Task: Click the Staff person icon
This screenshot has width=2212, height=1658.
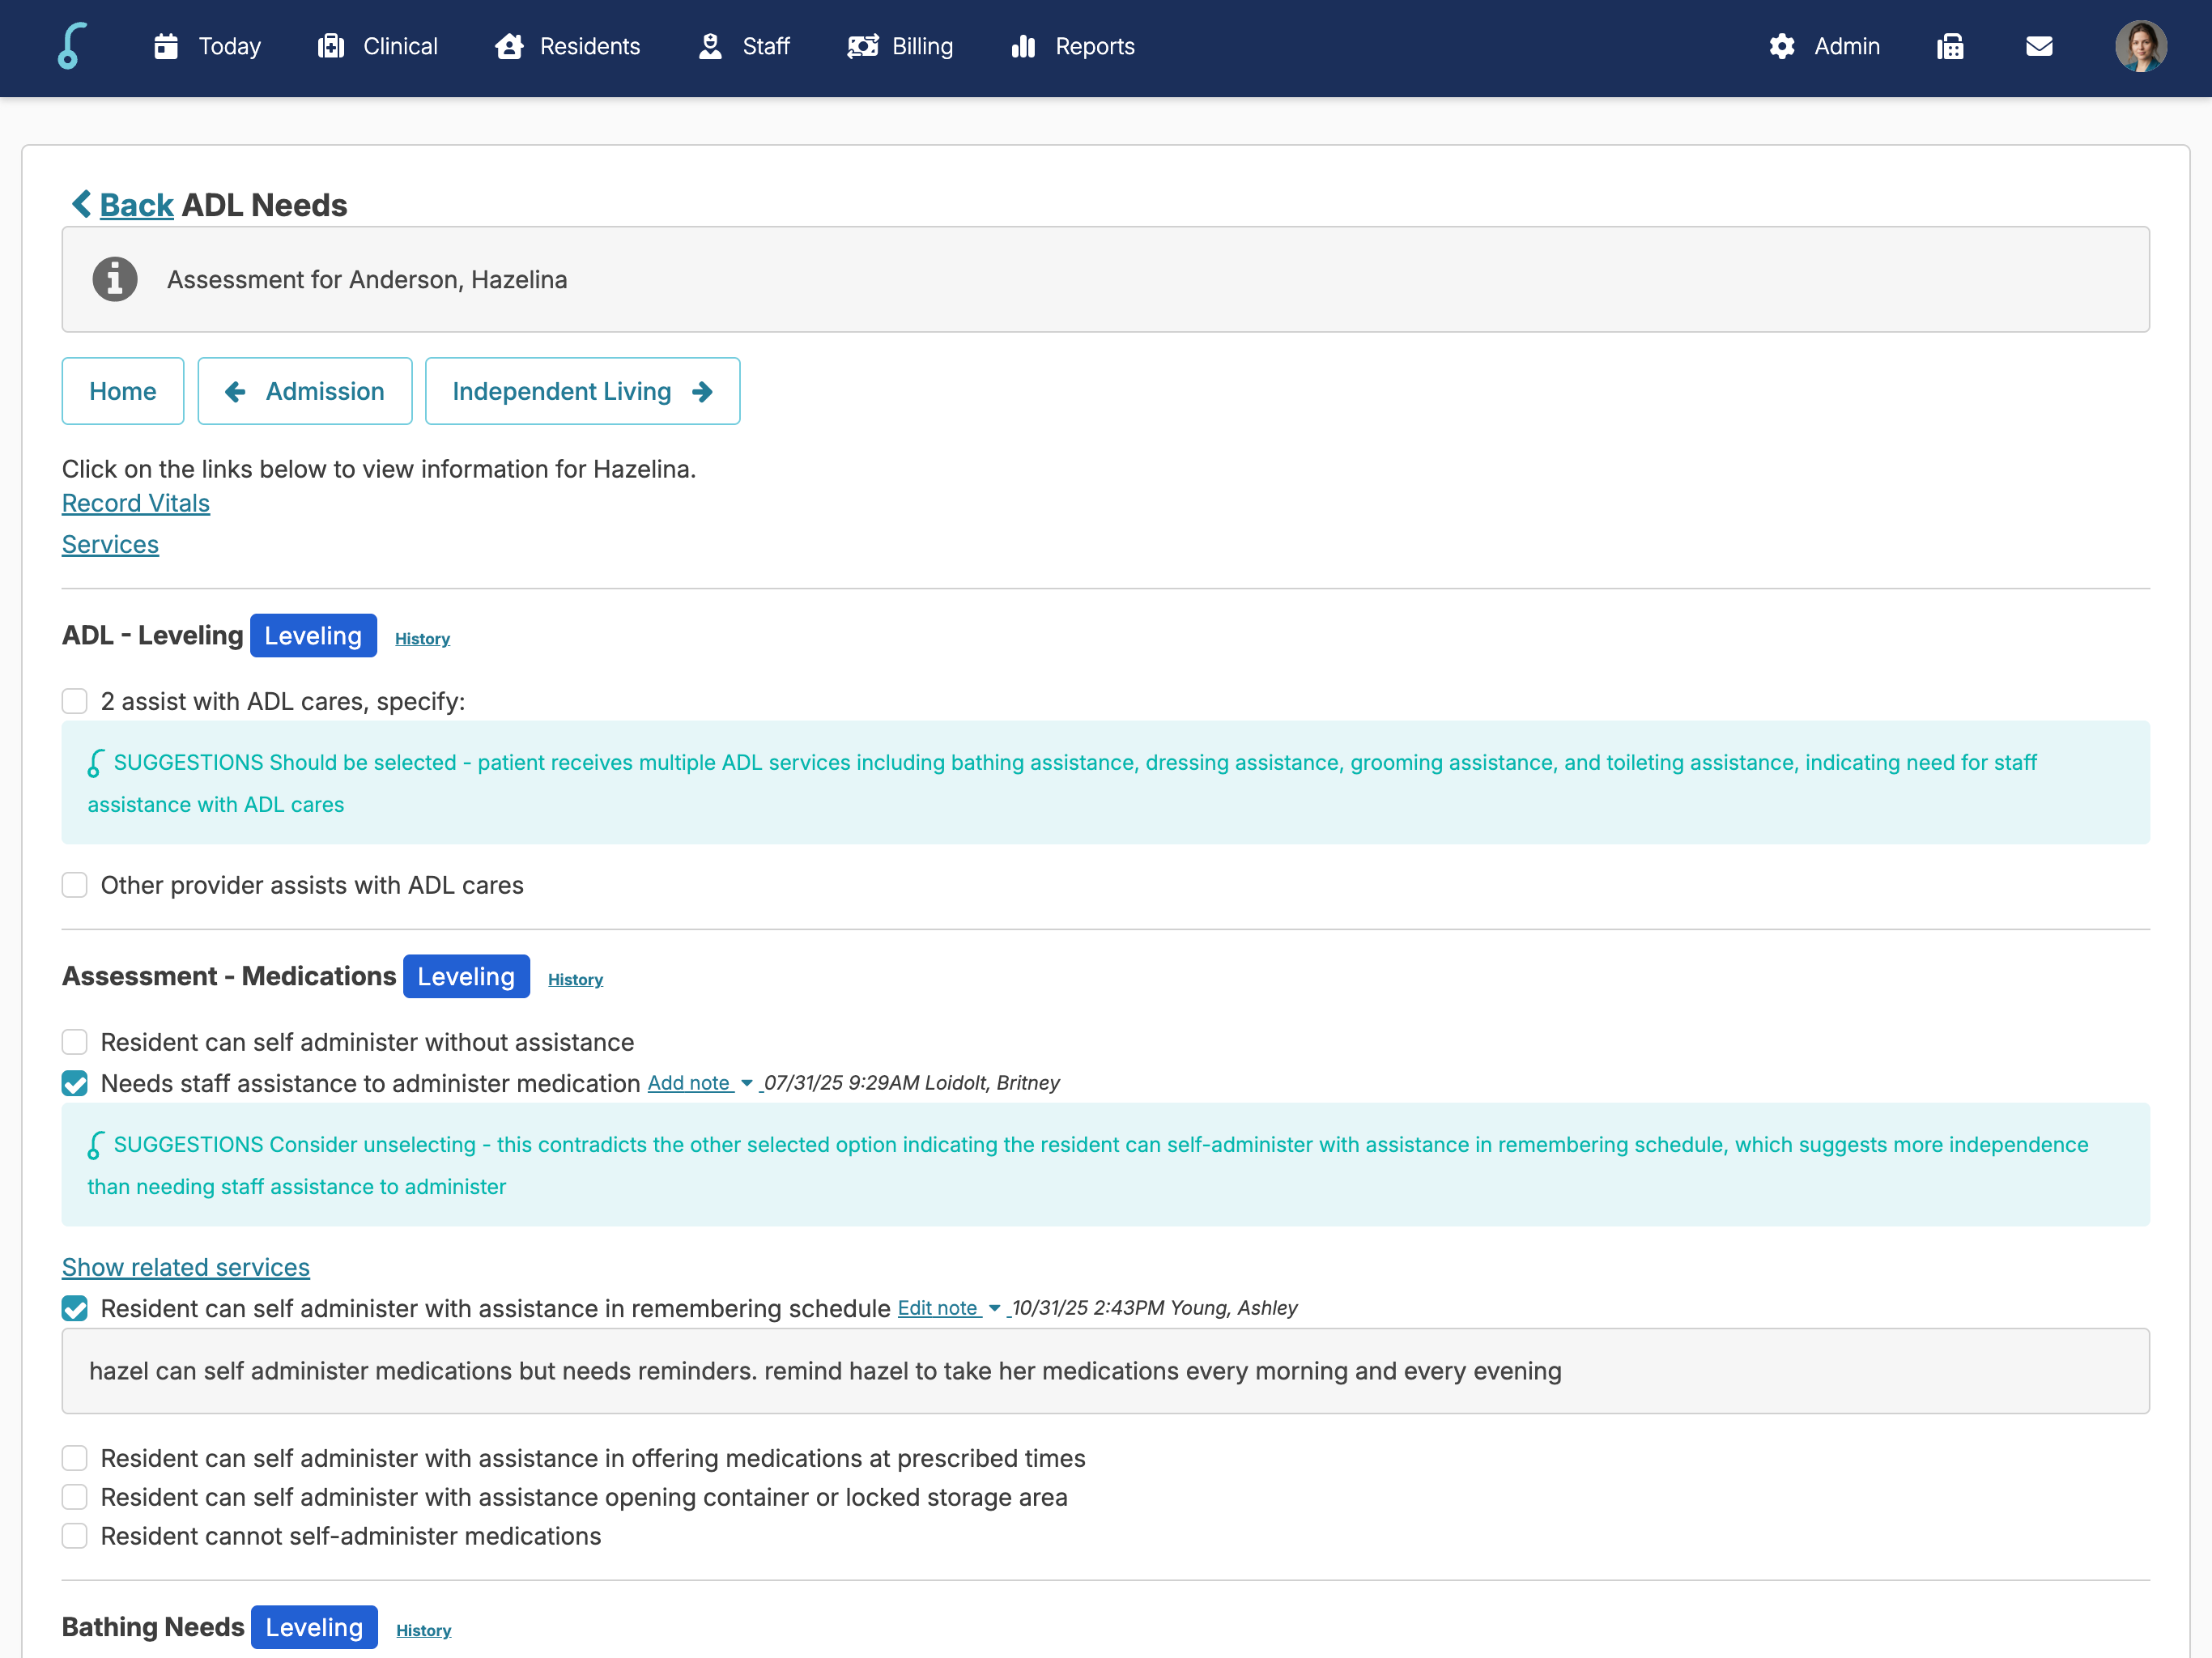Action: pyautogui.click(x=710, y=46)
